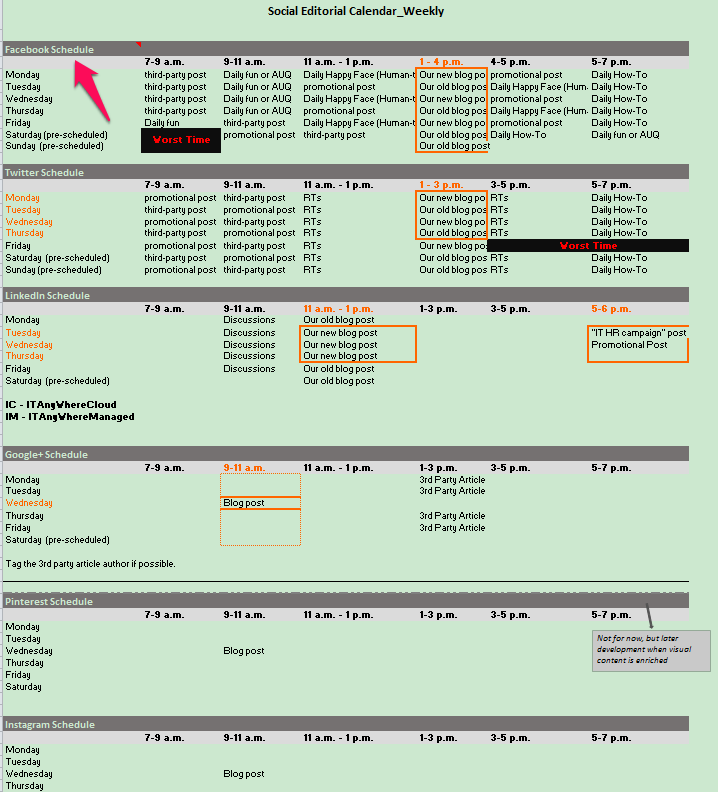
Task: Select Facebook Saturday 'Daily How-To' in 4-5 p.m.
Action: coord(518,135)
